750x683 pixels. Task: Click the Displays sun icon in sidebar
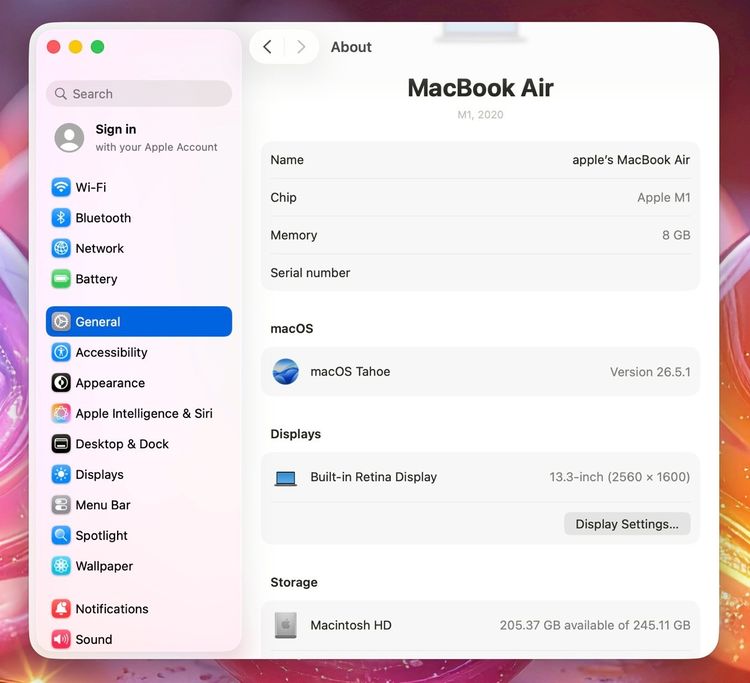tap(61, 474)
